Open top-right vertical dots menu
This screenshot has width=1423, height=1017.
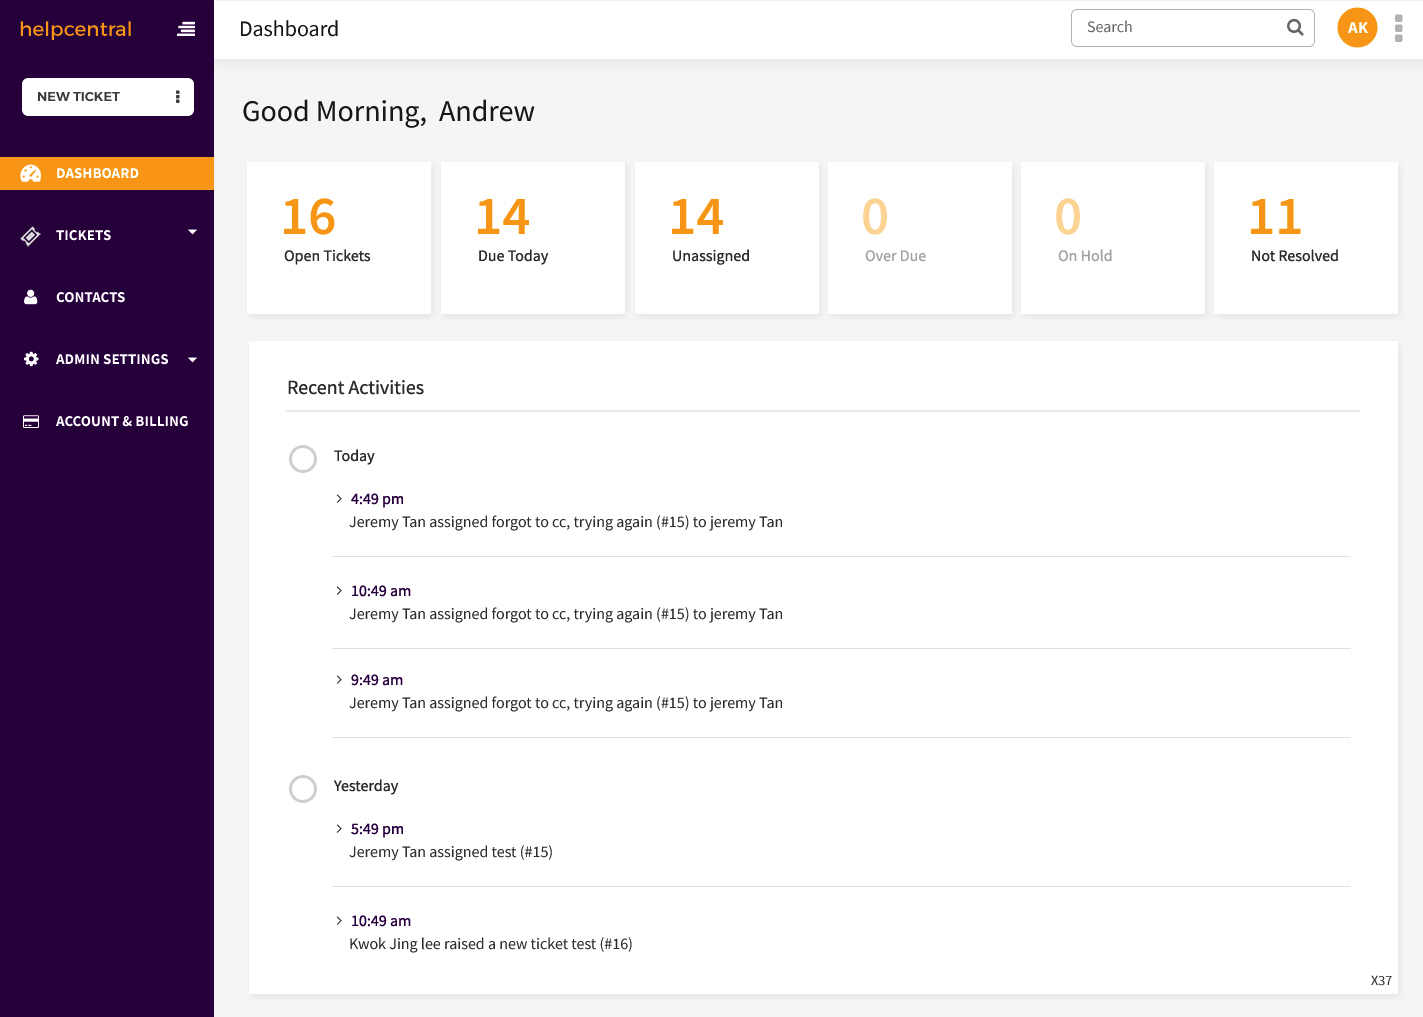(1398, 29)
